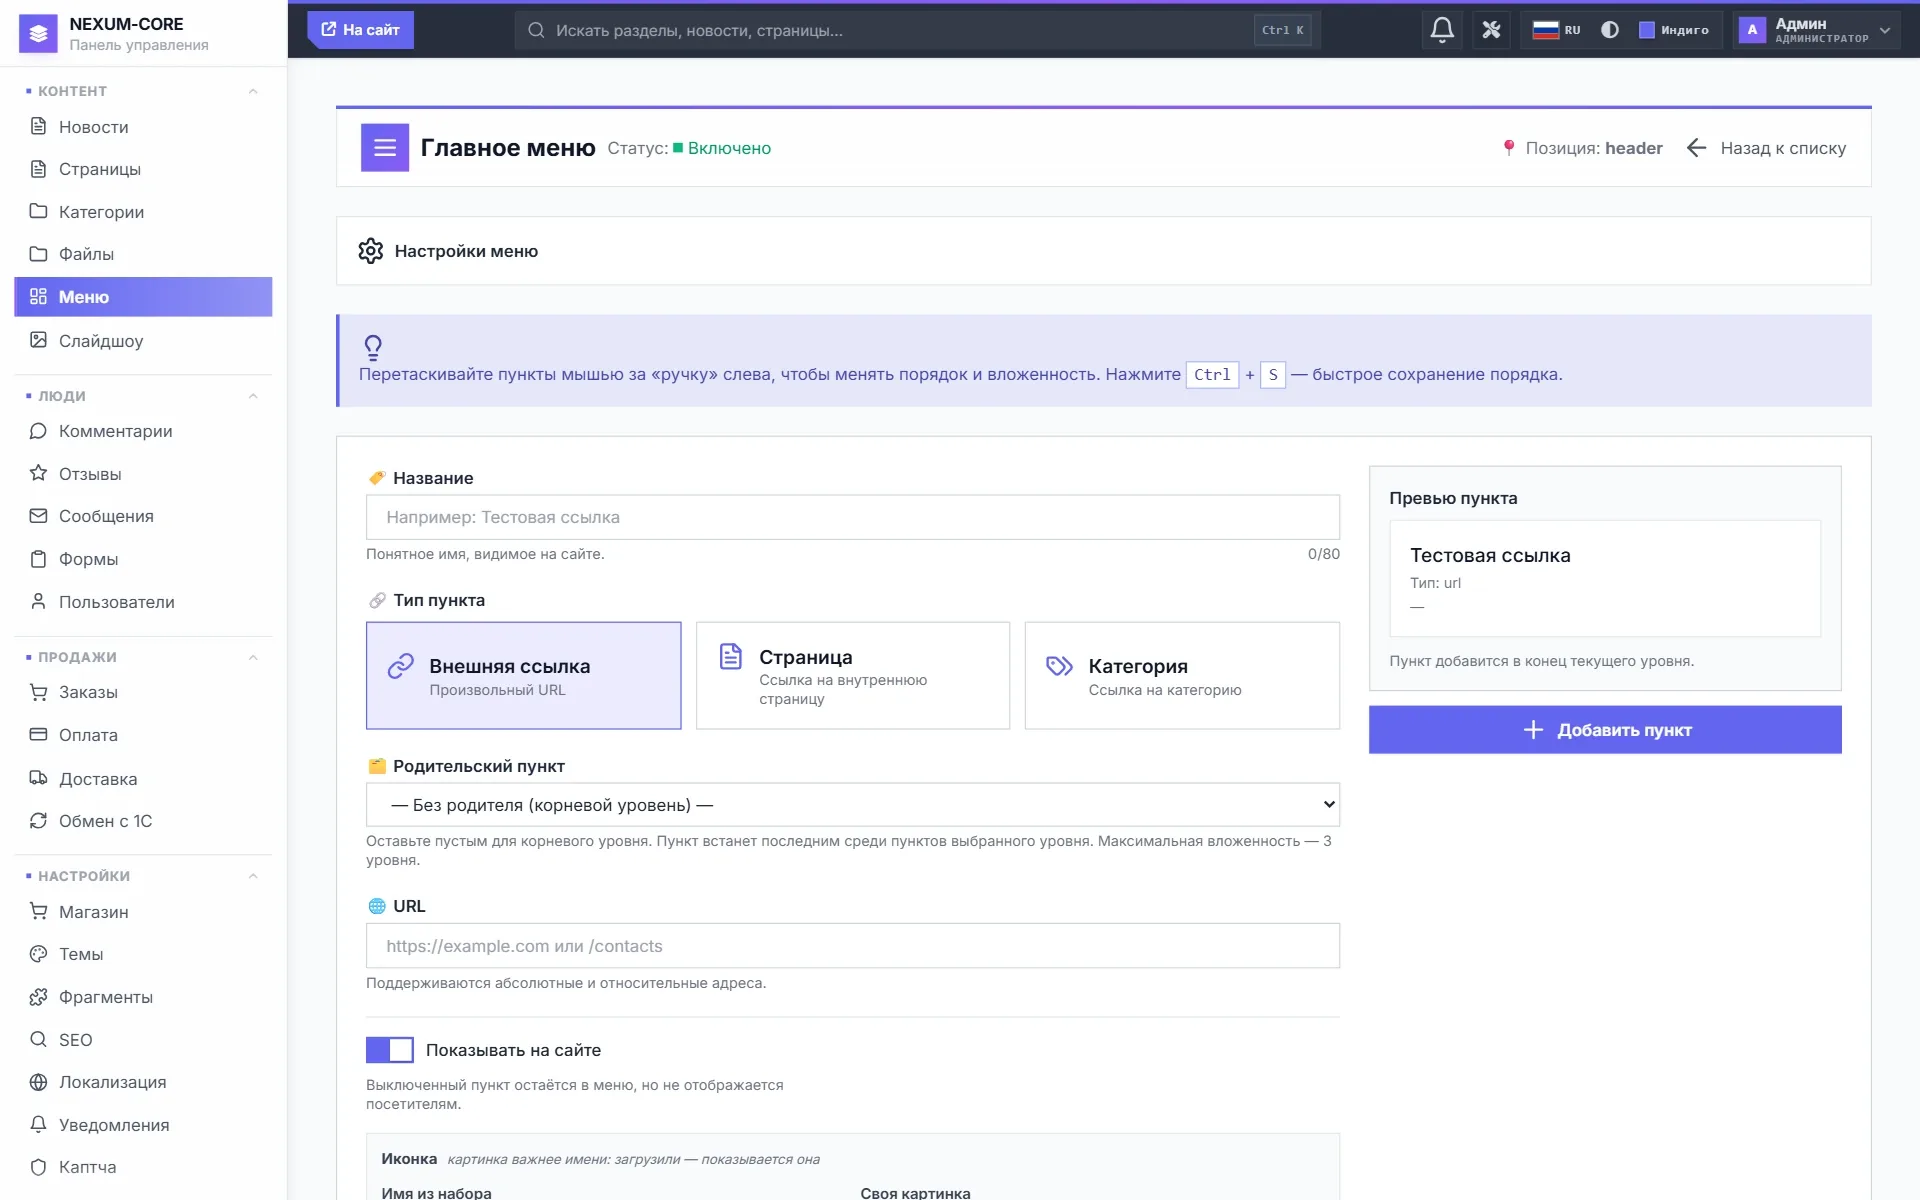Open Родительский пункт dropdown
Screen dimensions: 1920x1200
click(x=853, y=805)
